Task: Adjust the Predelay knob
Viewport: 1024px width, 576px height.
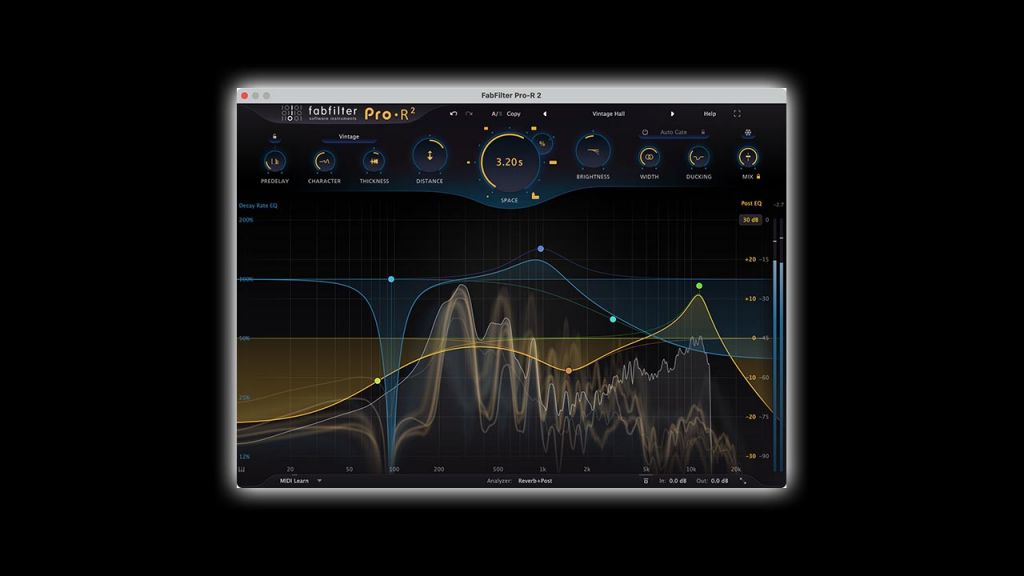Action: point(275,161)
